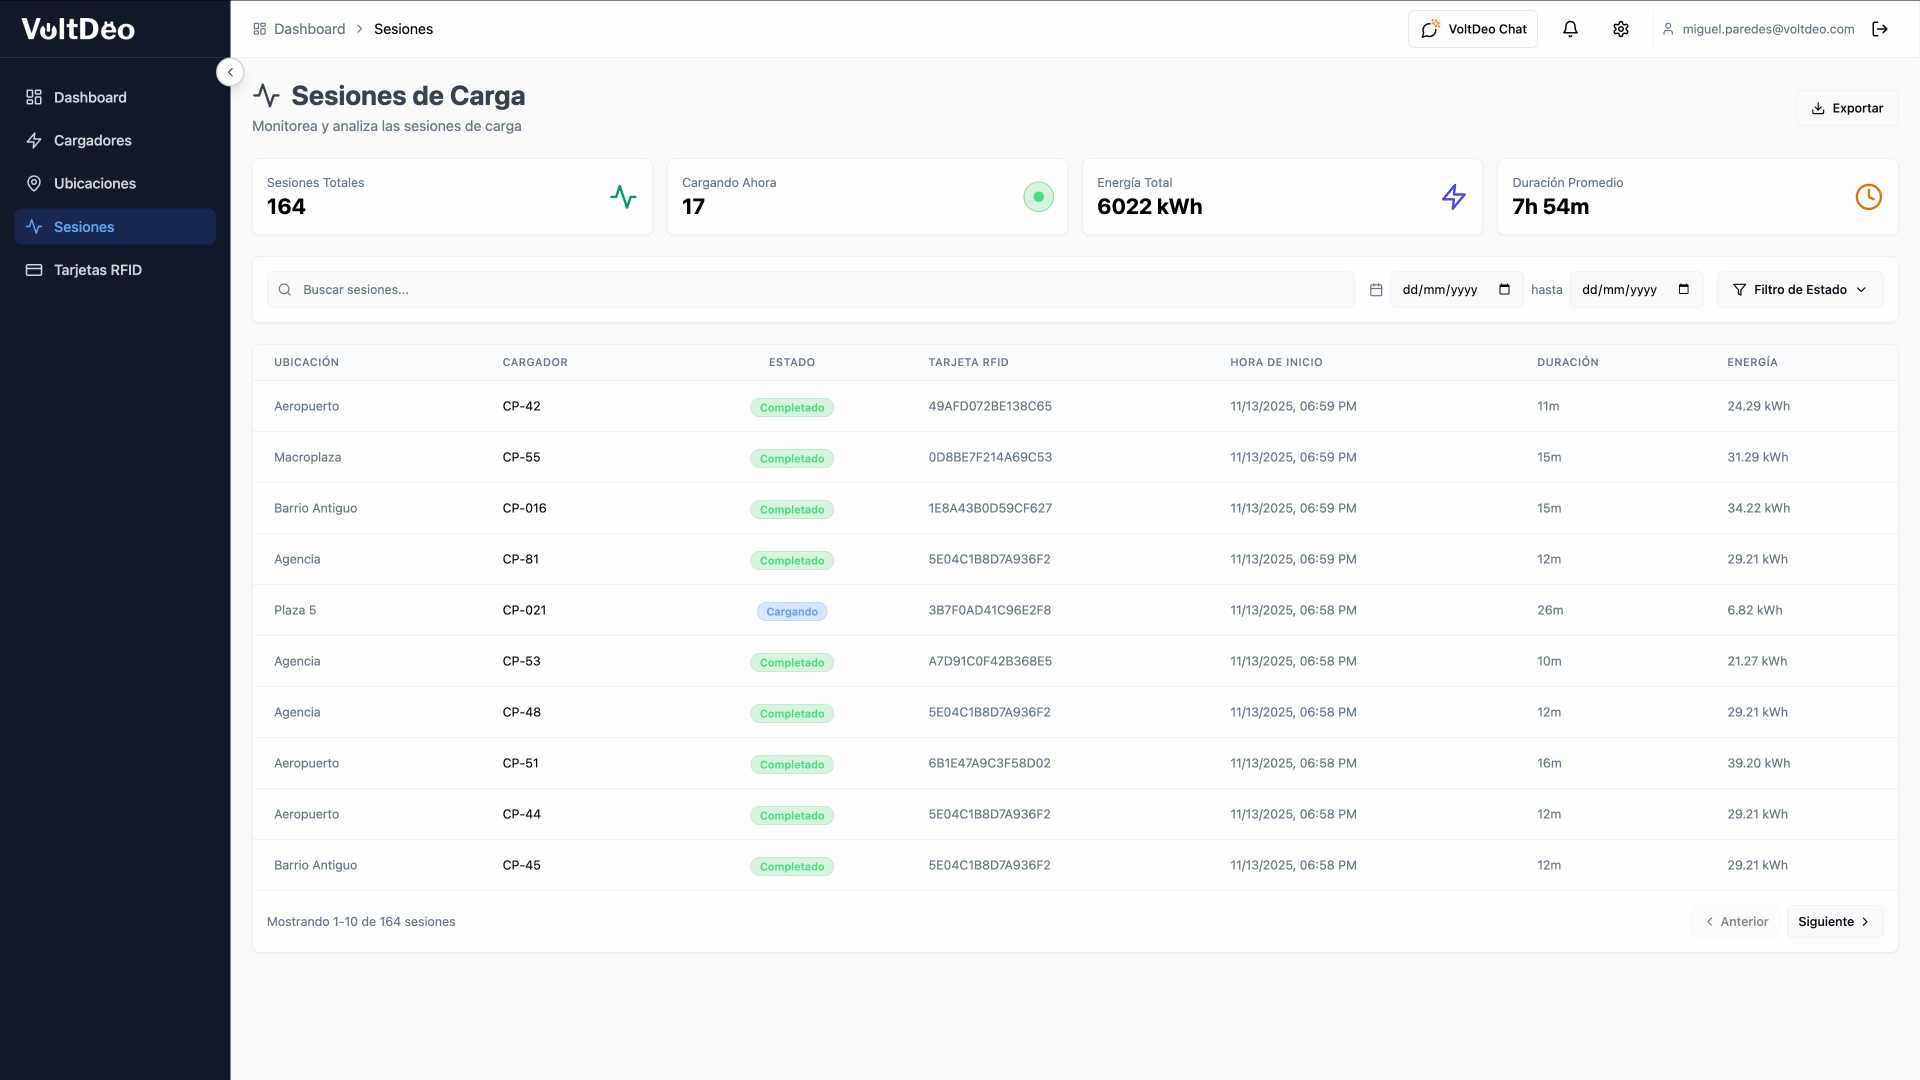Select charger CP-55
Image resolution: width=1920 pixels, height=1080 pixels.
tap(521, 457)
